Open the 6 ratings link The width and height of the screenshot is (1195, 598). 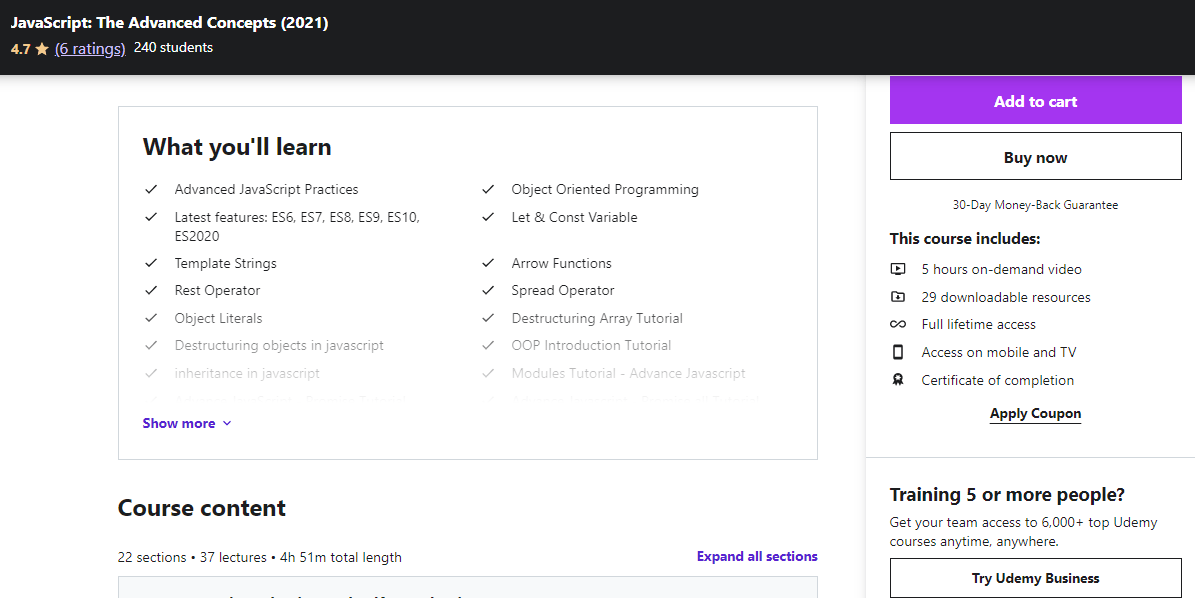[x=90, y=48]
